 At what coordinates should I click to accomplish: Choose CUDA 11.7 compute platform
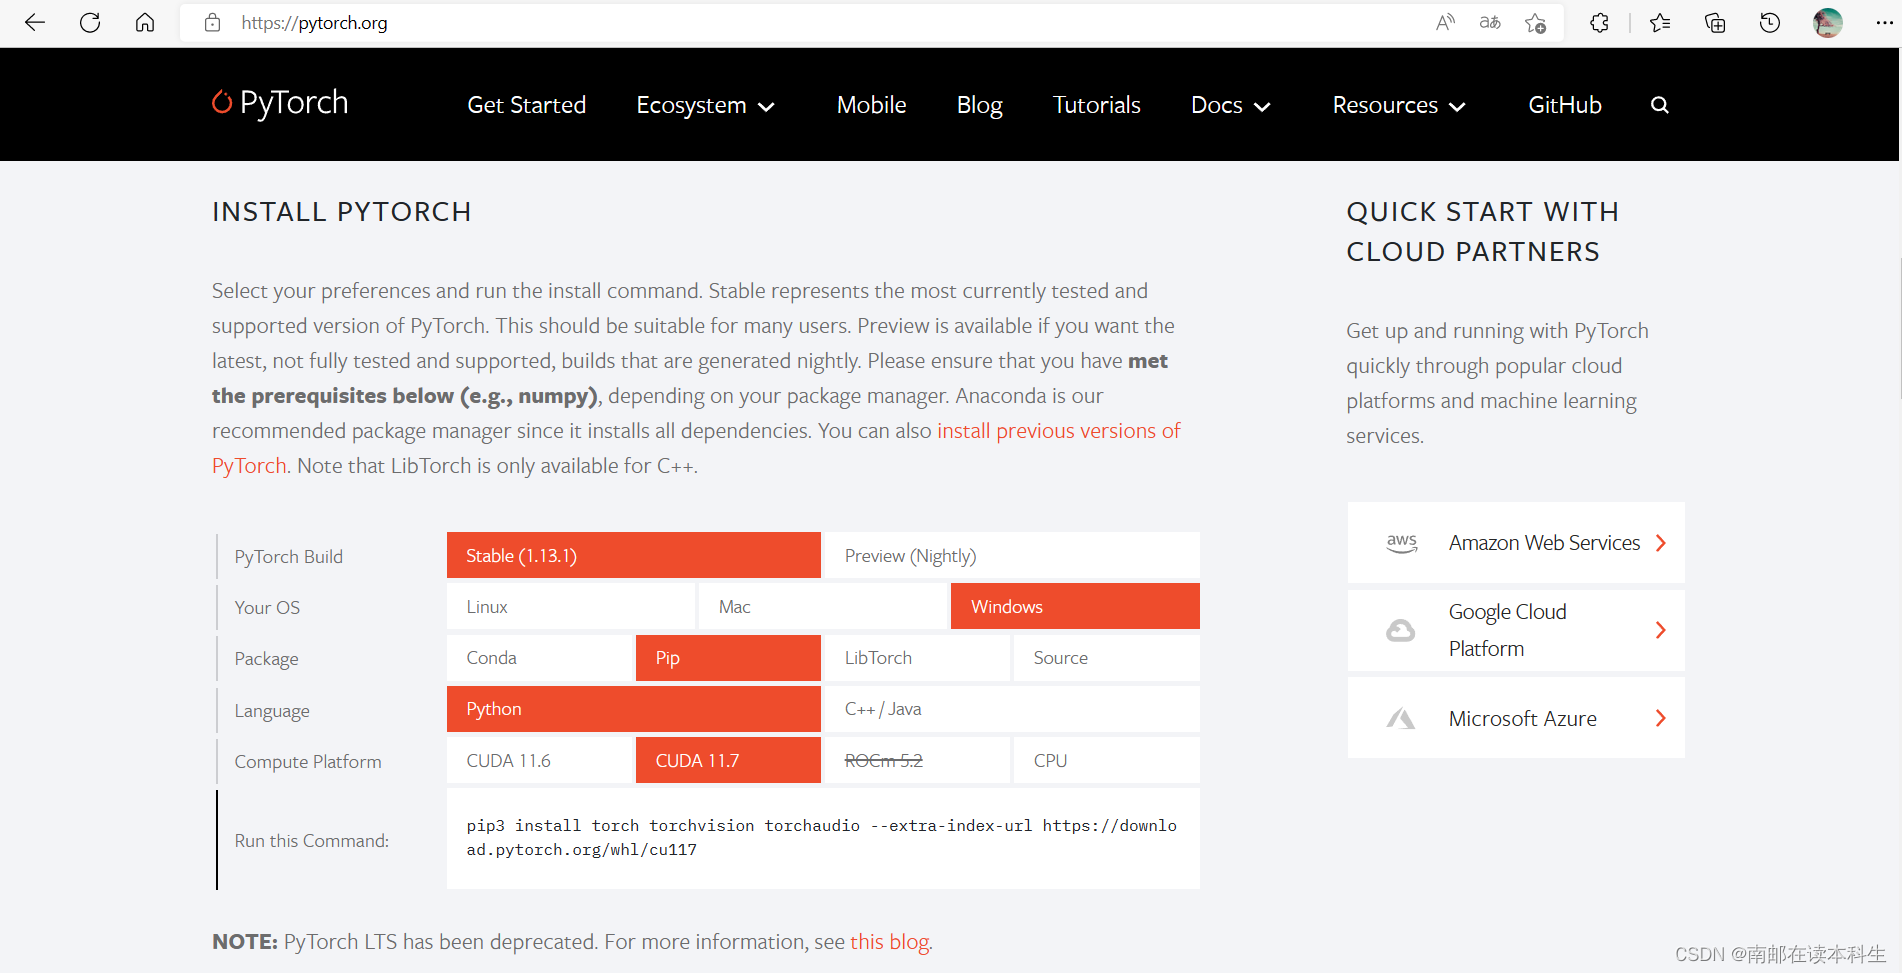(x=728, y=760)
